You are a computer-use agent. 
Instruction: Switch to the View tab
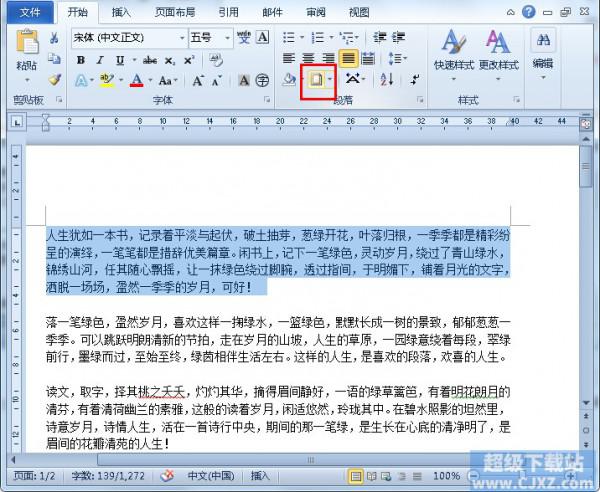359,13
